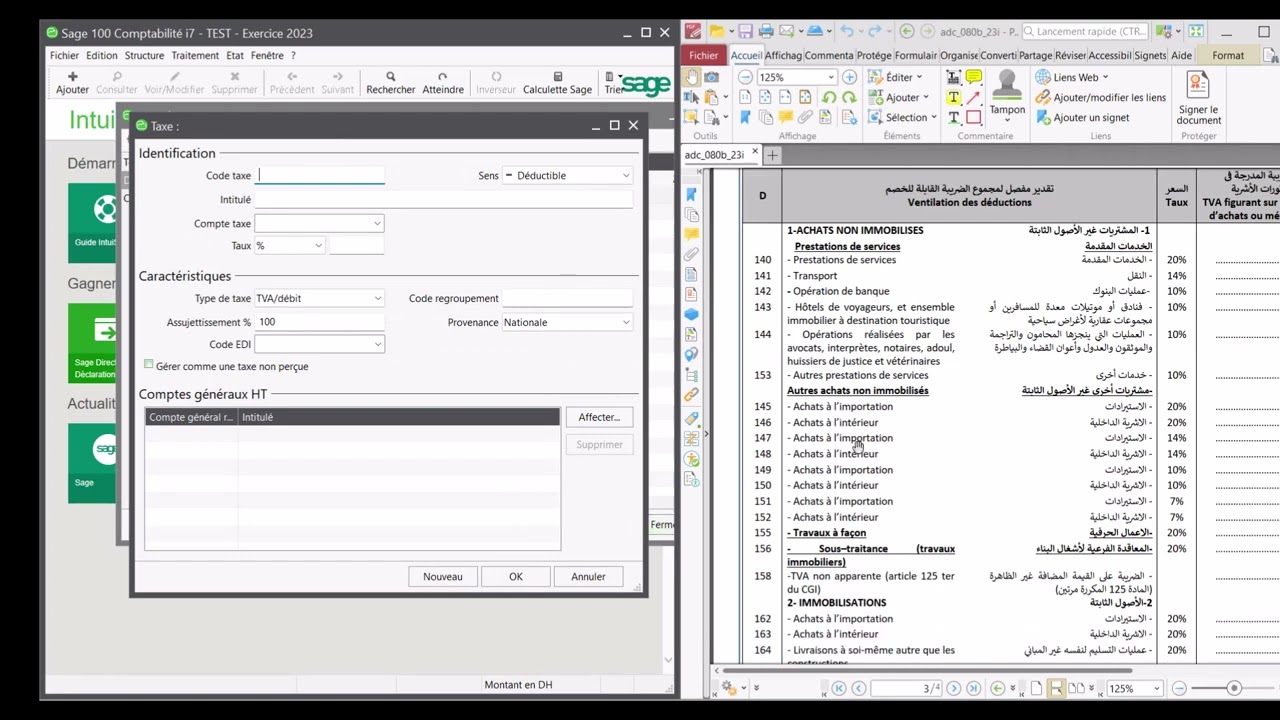1280x720 pixels.
Task: Click Ajouter in the Sage toolbar
Action: coord(72,82)
